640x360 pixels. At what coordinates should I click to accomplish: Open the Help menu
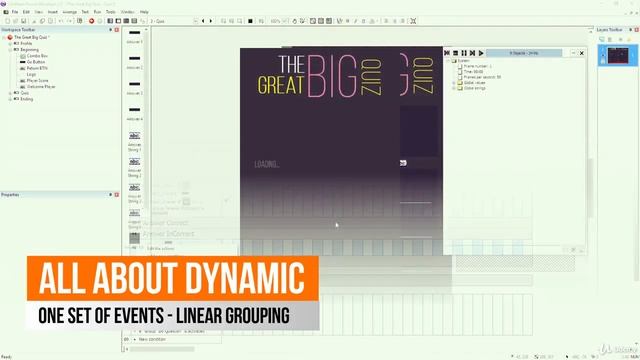(x=144, y=12)
